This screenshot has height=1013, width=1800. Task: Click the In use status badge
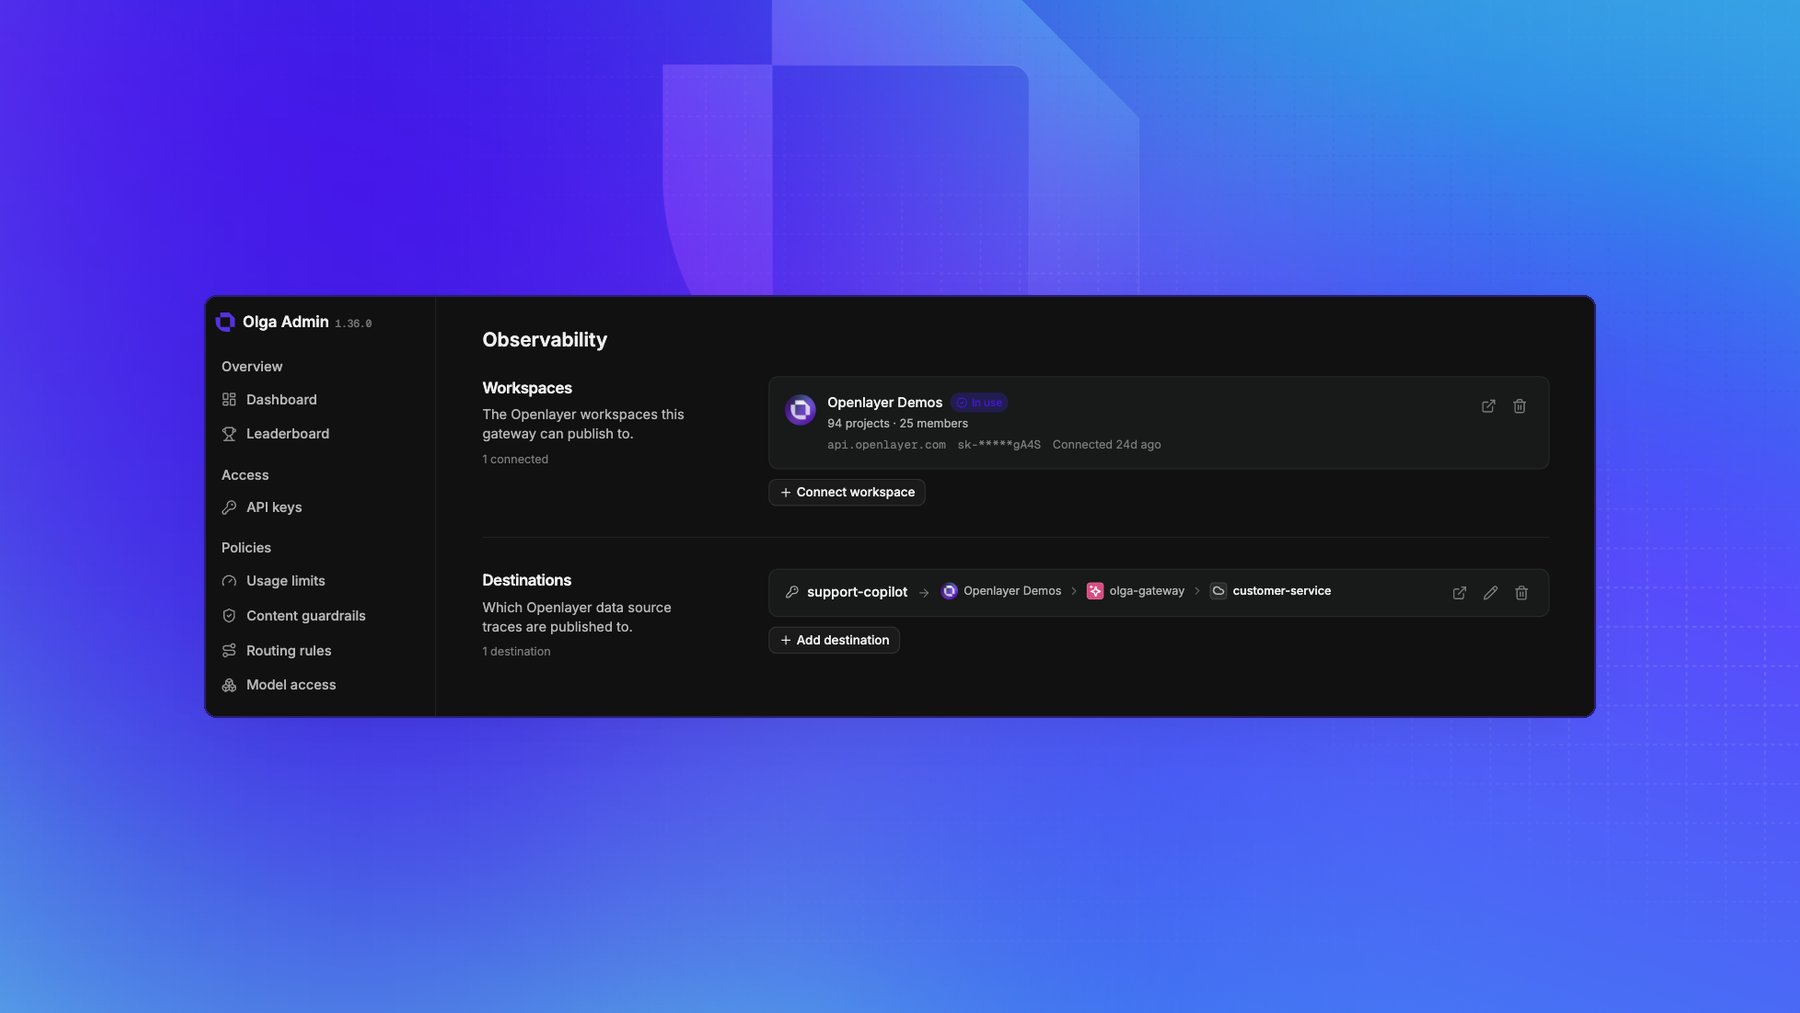click(x=979, y=403)
